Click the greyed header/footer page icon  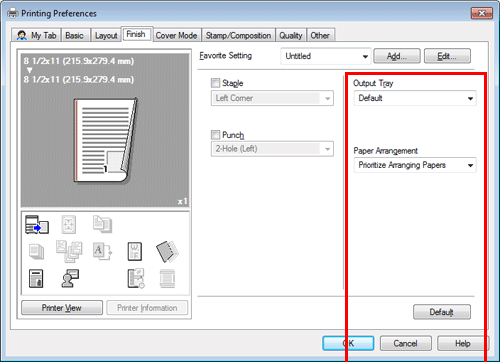click(x=167, y=279)
